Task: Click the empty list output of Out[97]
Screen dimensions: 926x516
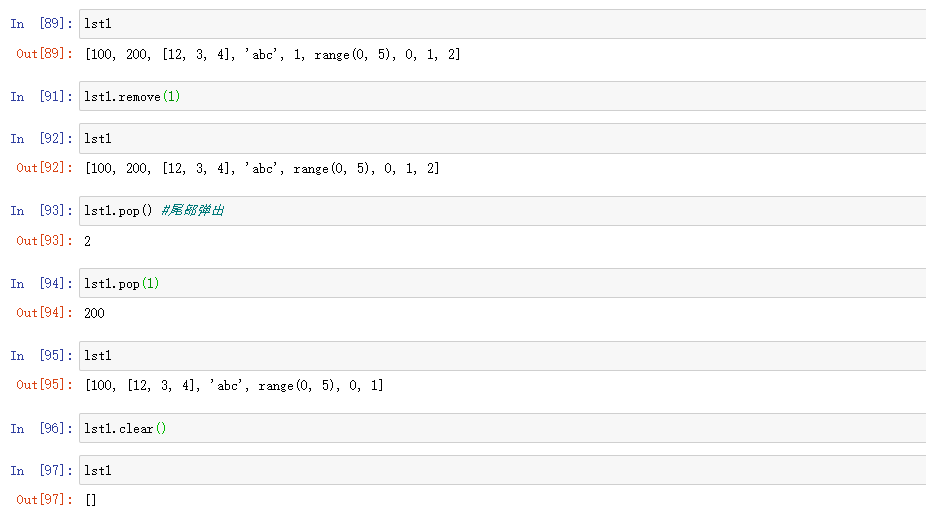Action: click(x=90, y=500)
